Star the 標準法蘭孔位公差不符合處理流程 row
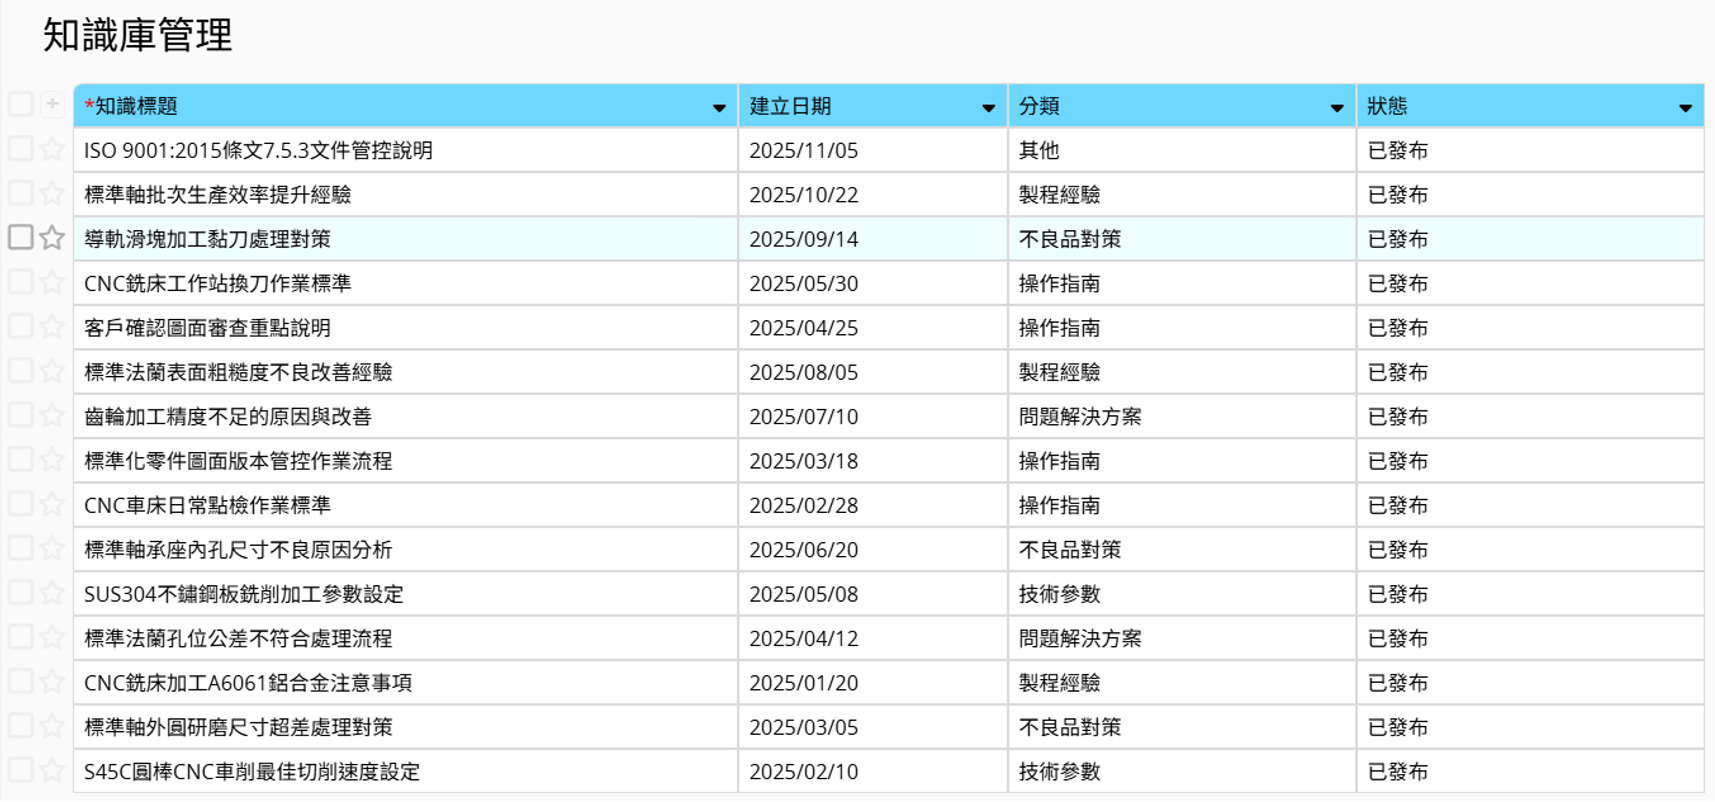This screenshot has width=1715, height=802. pyautogui.click(x=52, y=638)
